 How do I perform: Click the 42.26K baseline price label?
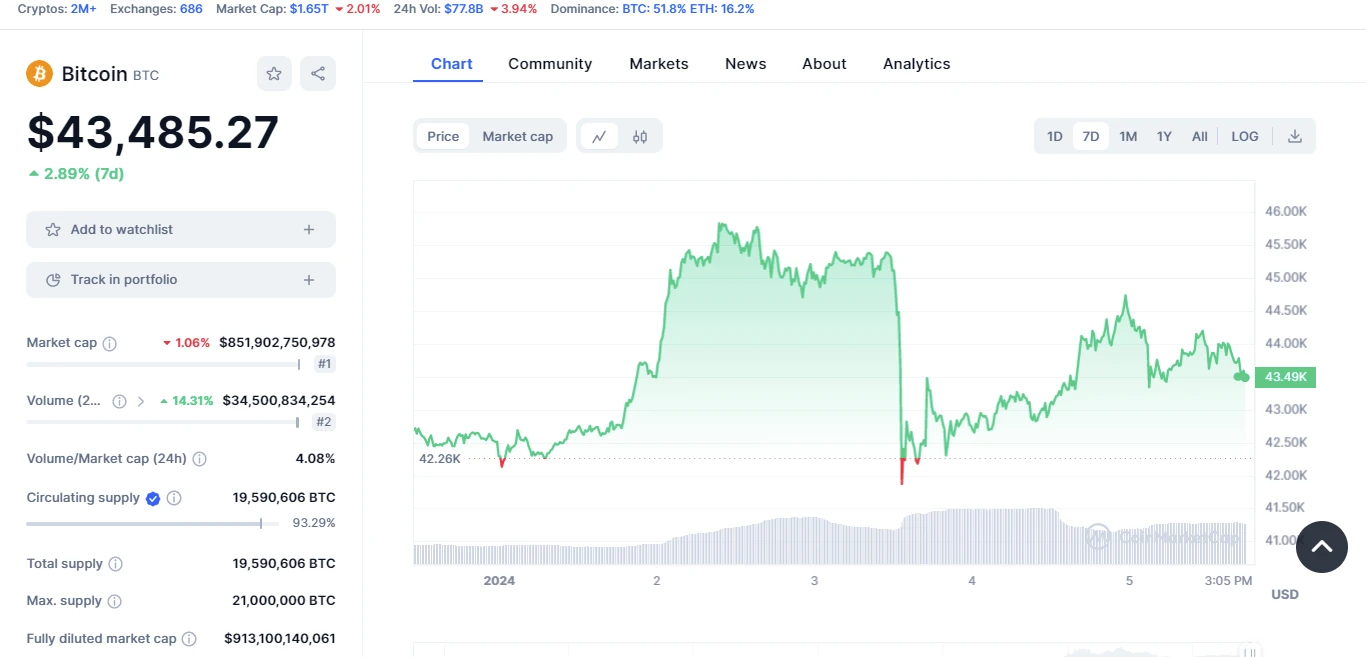tap(440, 459)
